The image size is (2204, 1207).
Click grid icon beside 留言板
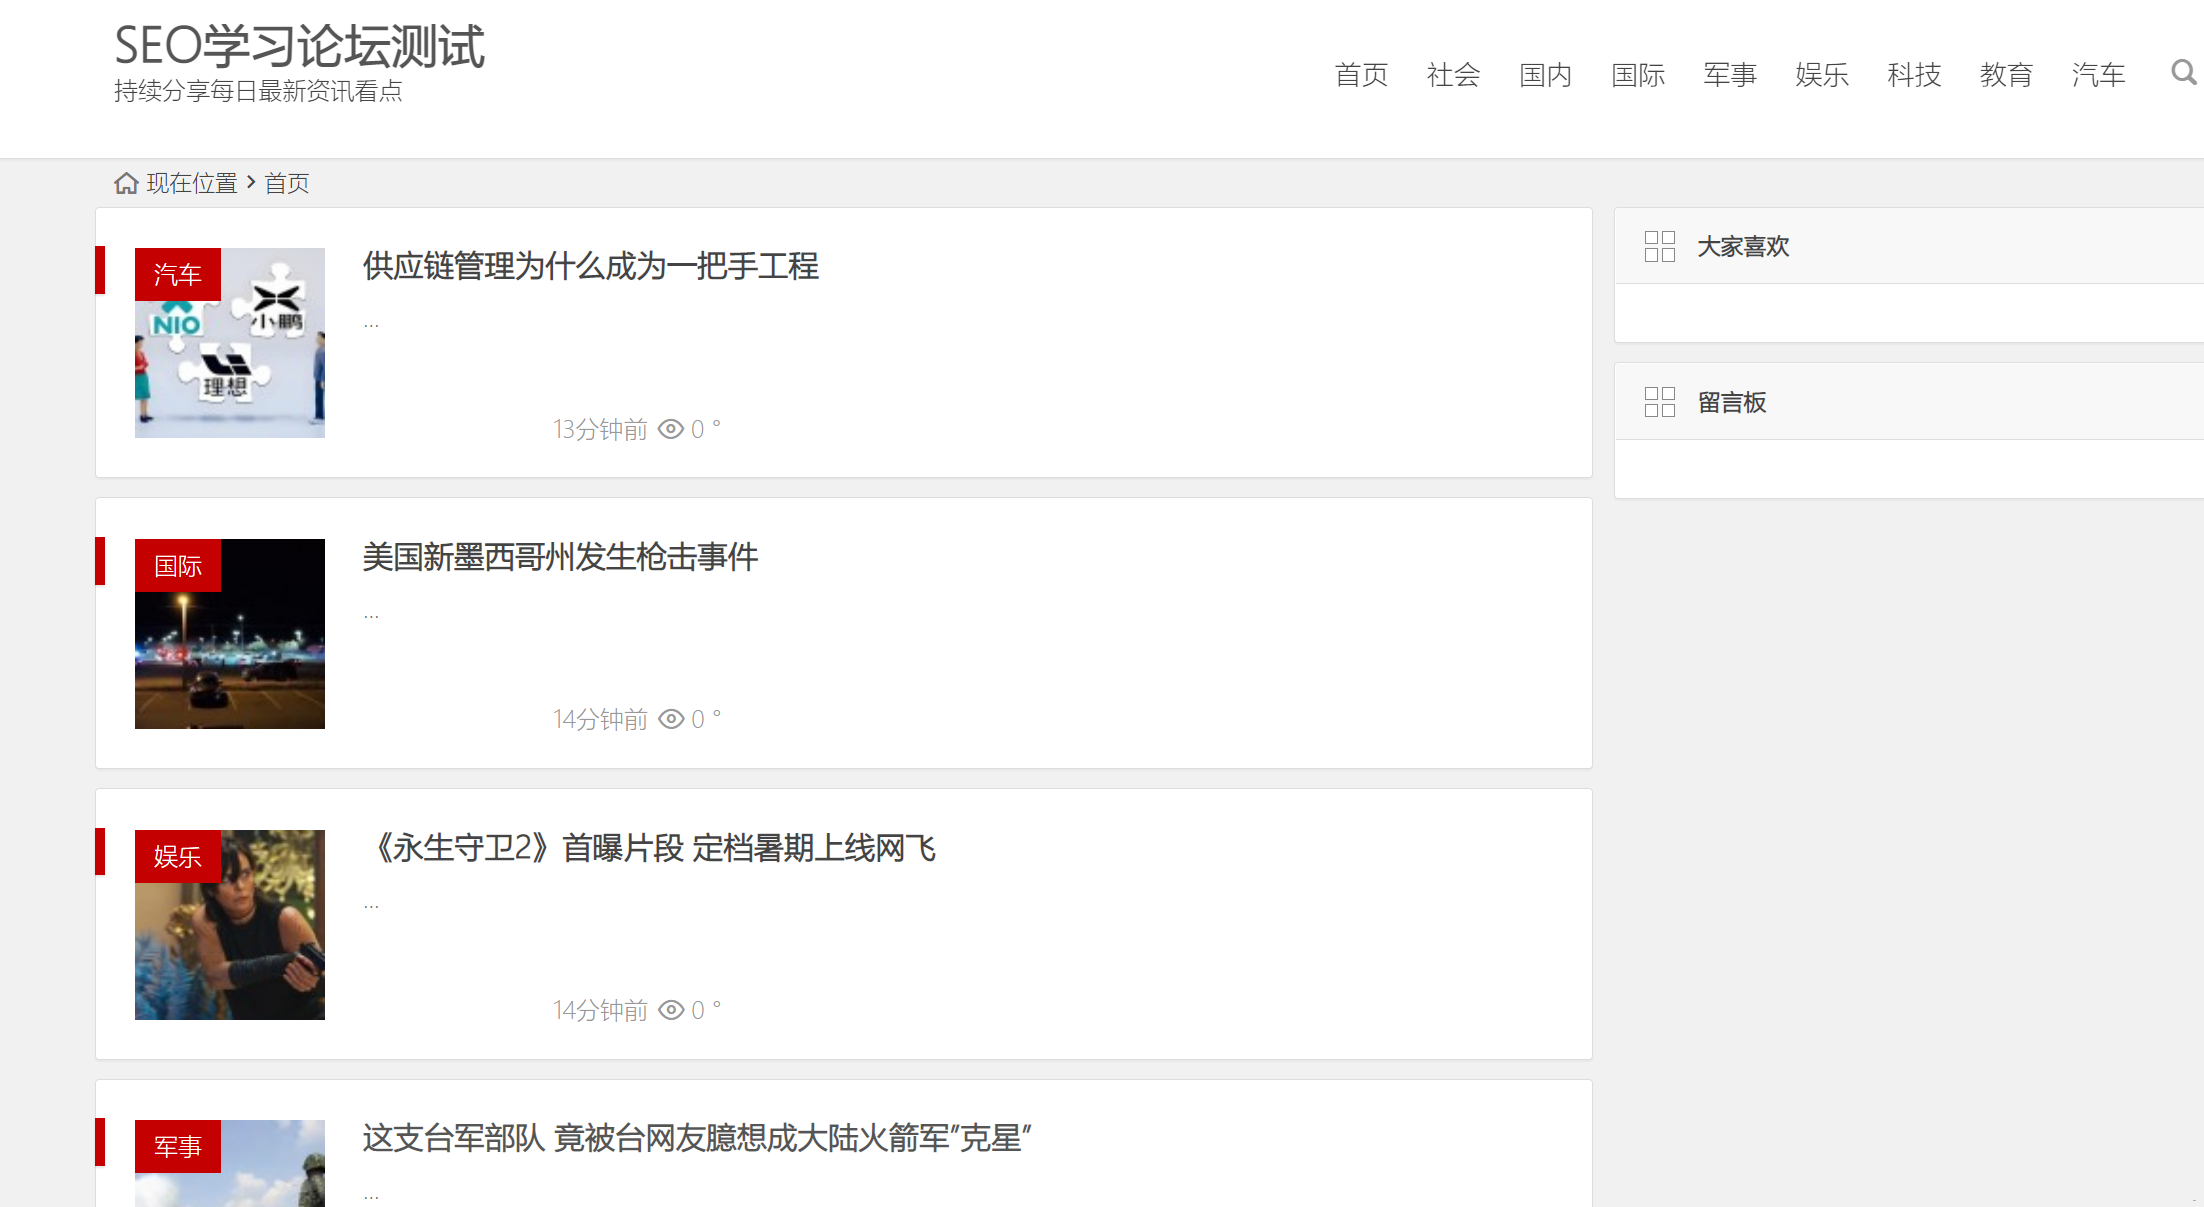point(1659,402)
